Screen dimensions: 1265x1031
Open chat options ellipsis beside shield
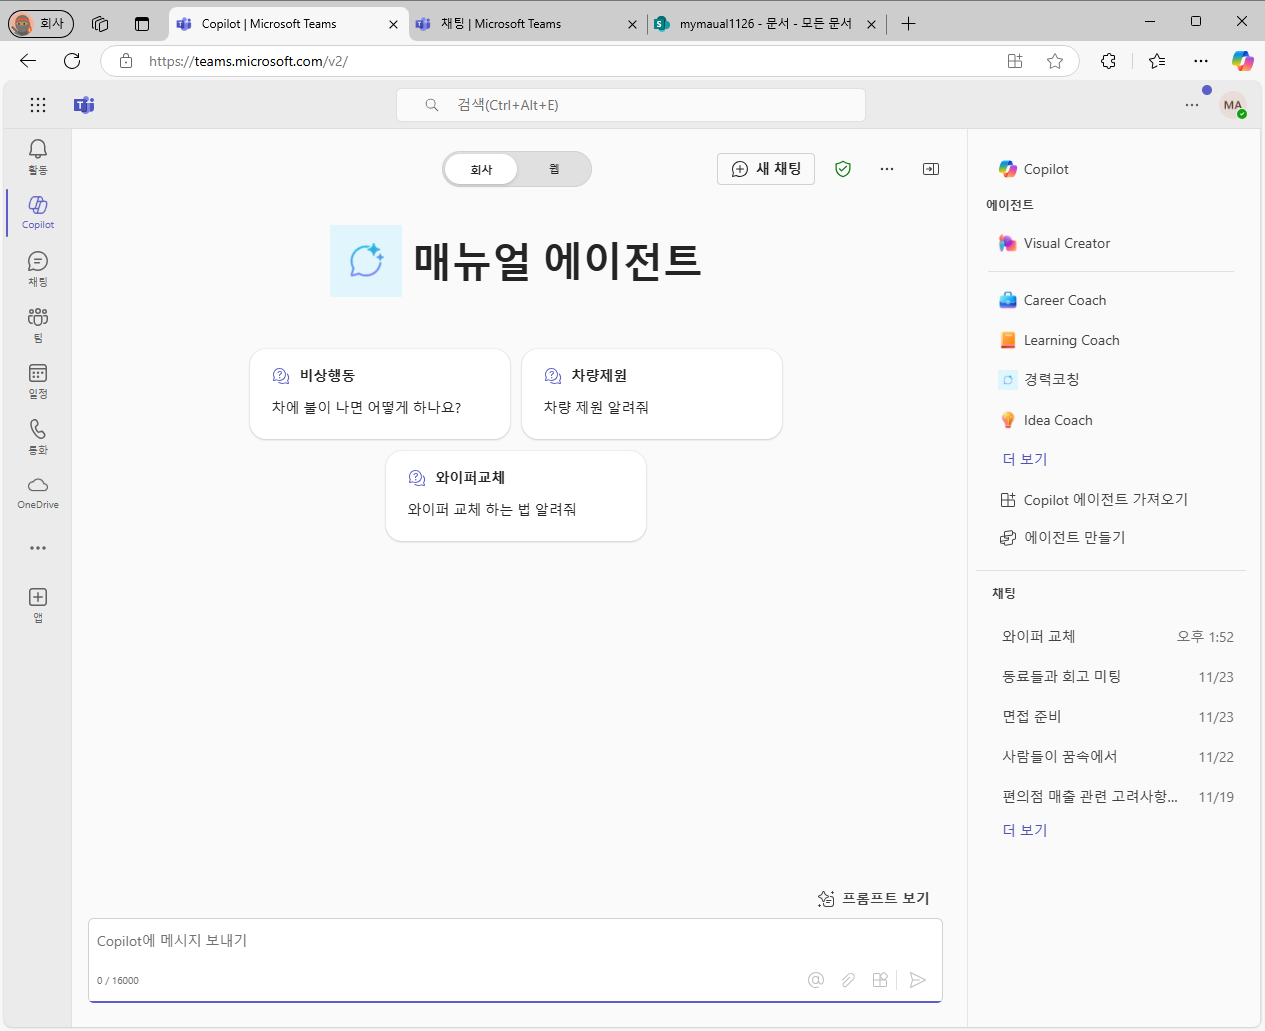[887, 169]
